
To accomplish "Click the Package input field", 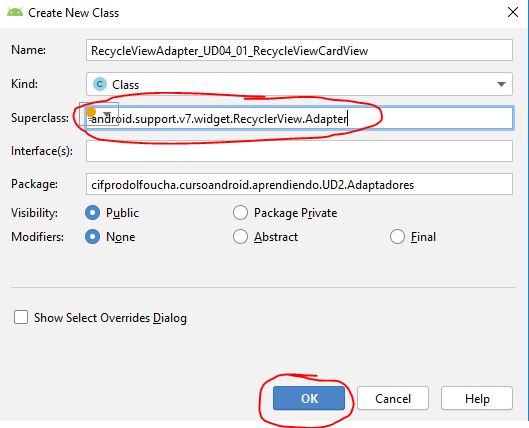I will (x=299, y=184).
